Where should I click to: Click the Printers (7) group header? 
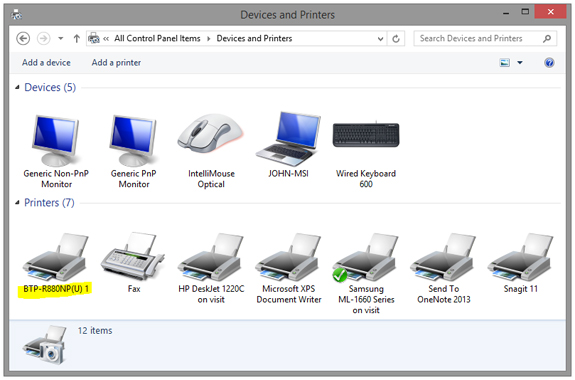coord(49,202)
